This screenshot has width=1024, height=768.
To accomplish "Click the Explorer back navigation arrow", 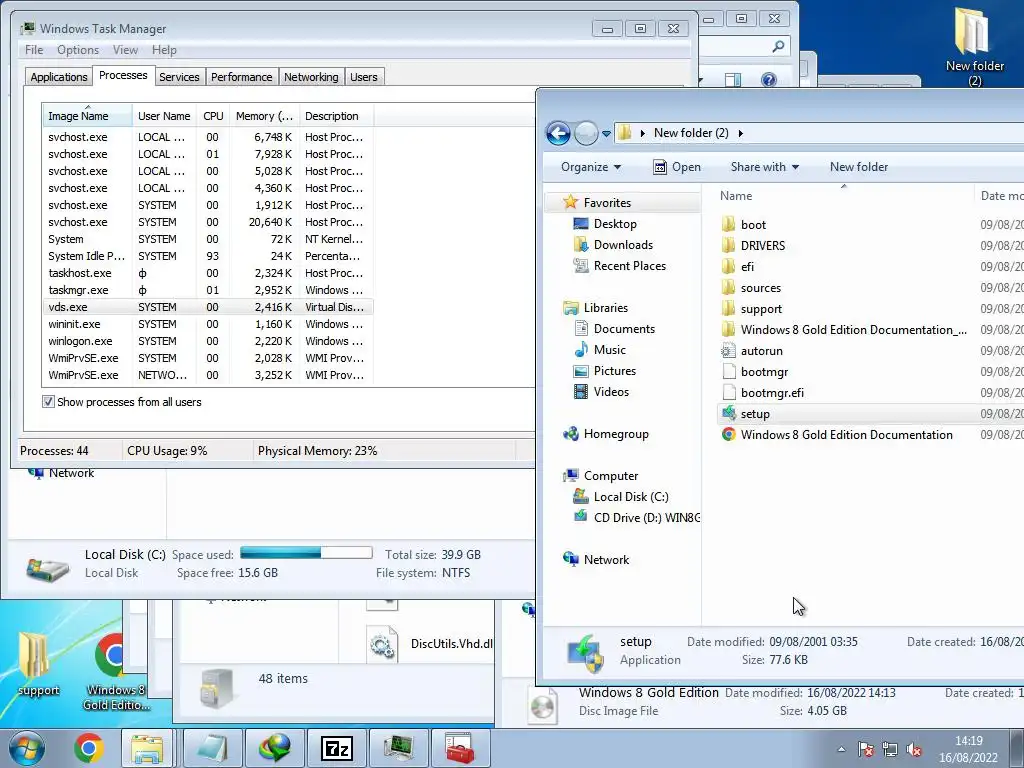I will [x=558, y=133].
